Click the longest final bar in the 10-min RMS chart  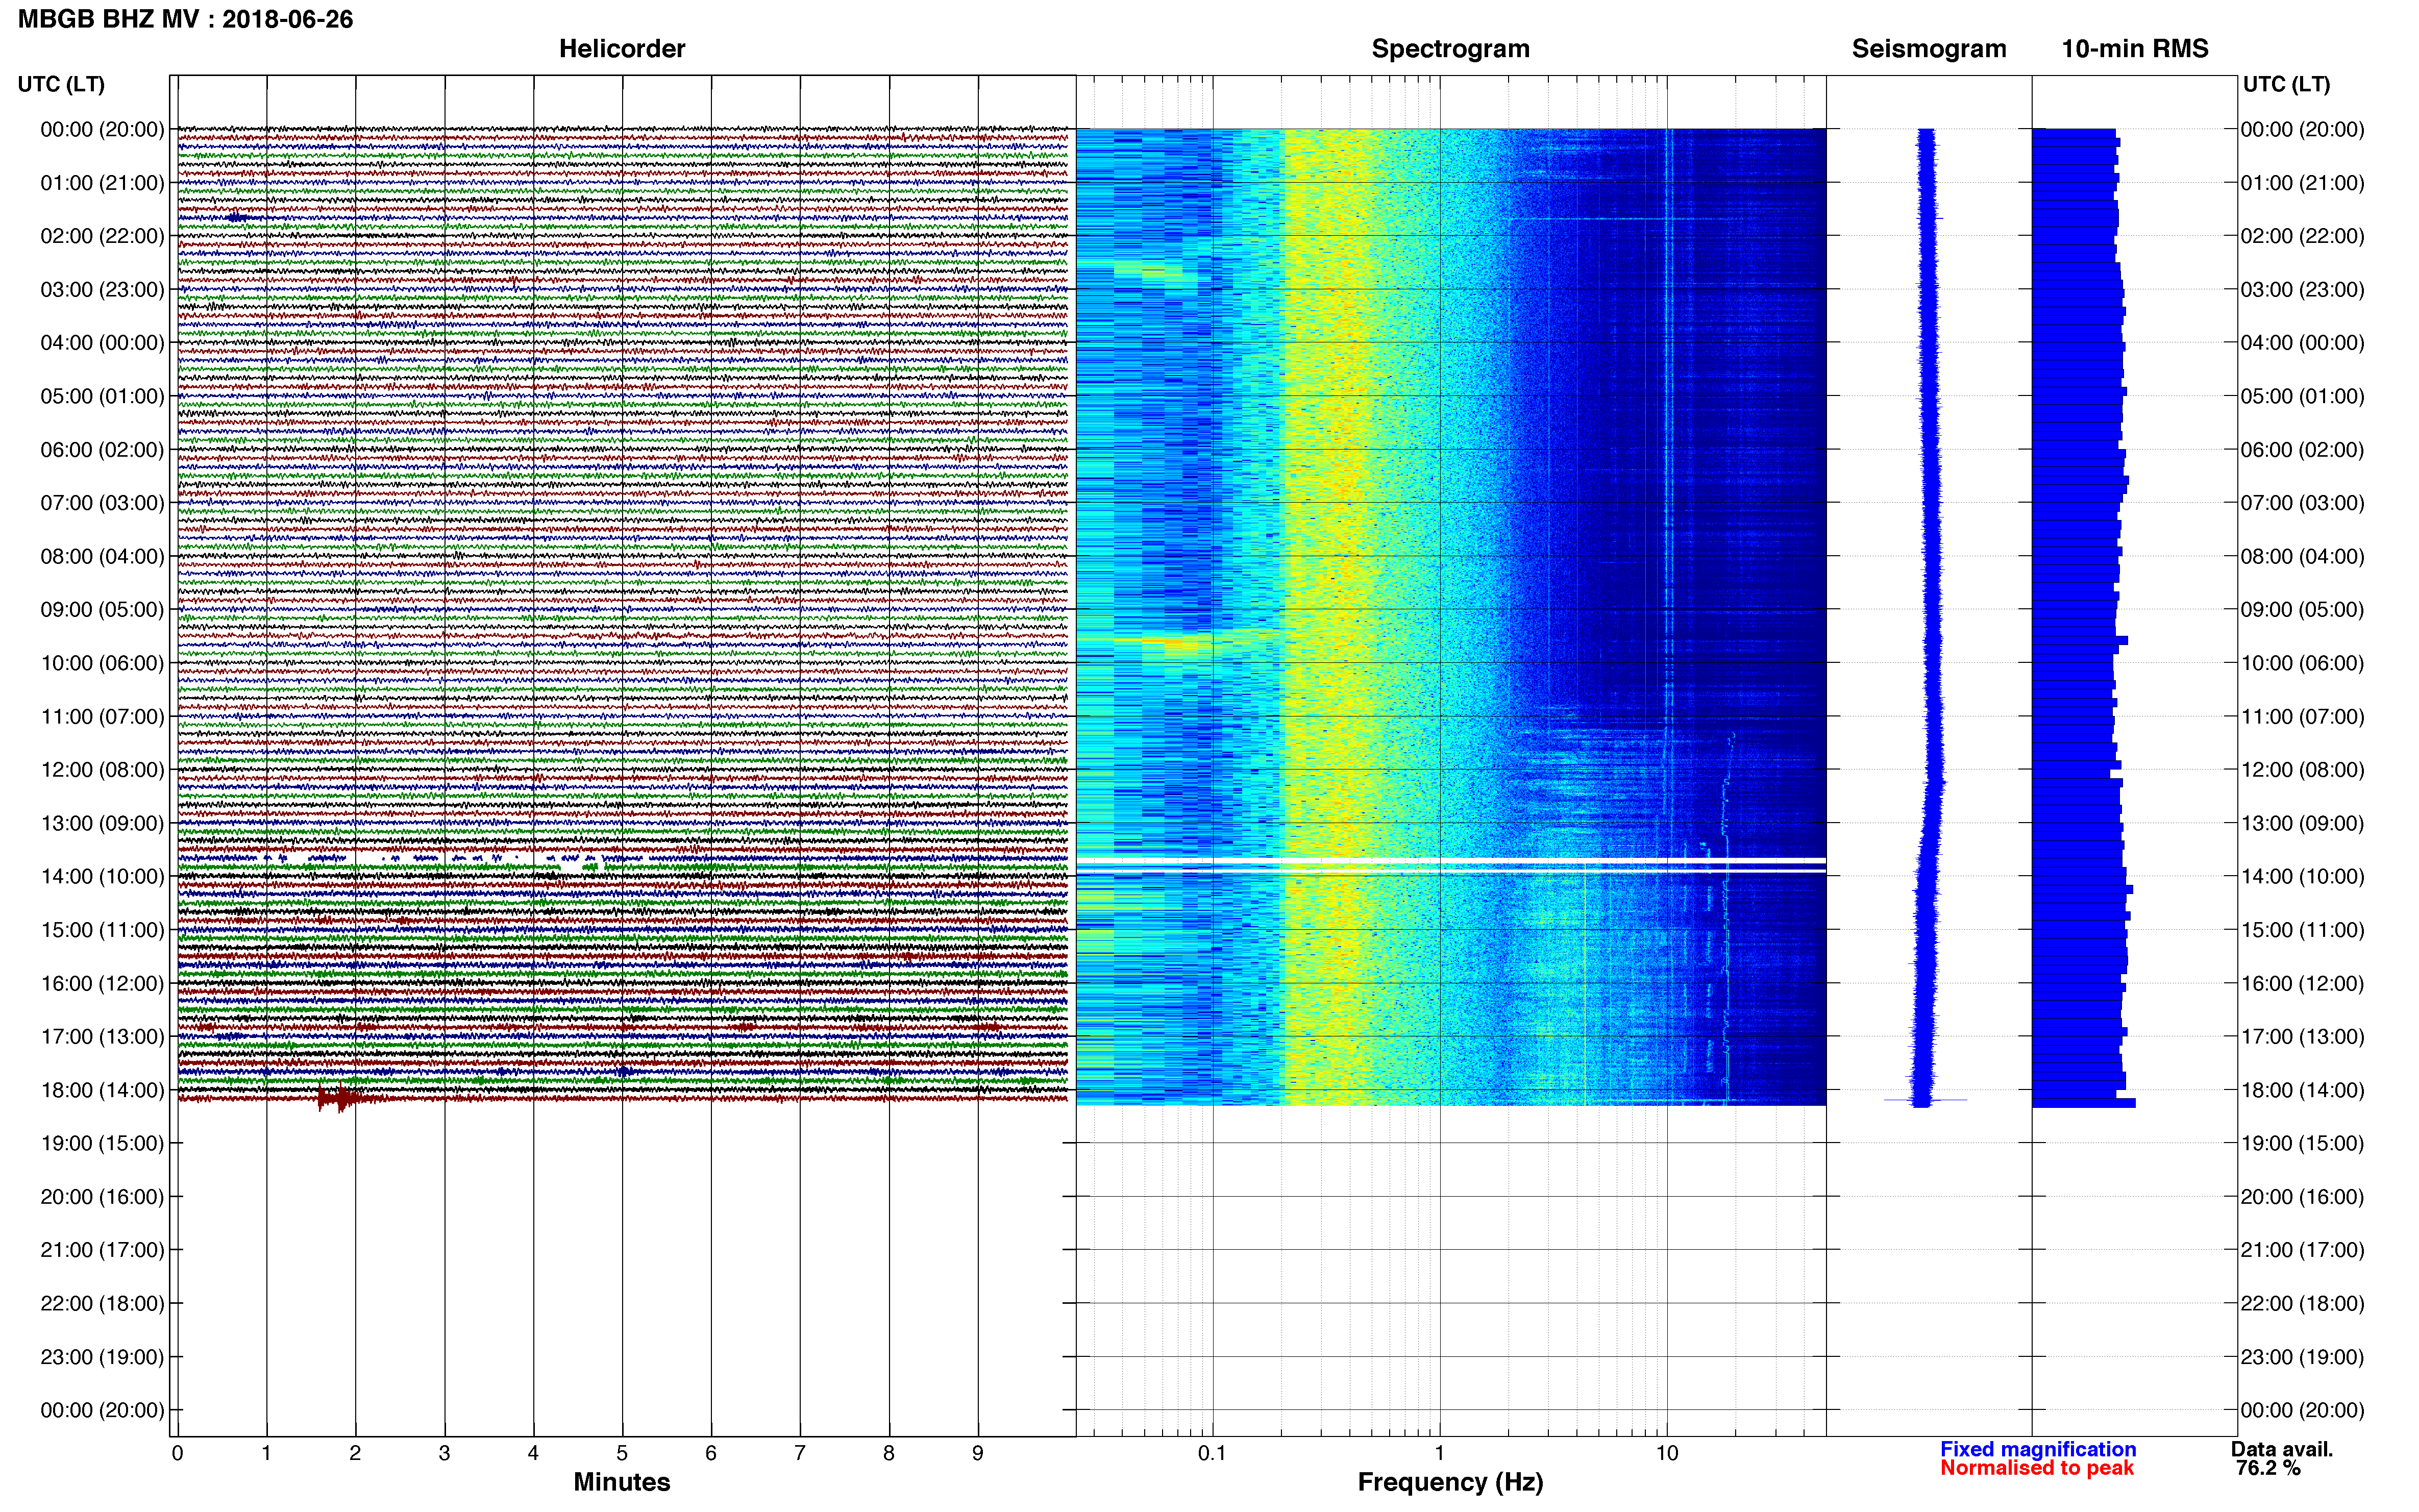[x=2083, y=1103]
